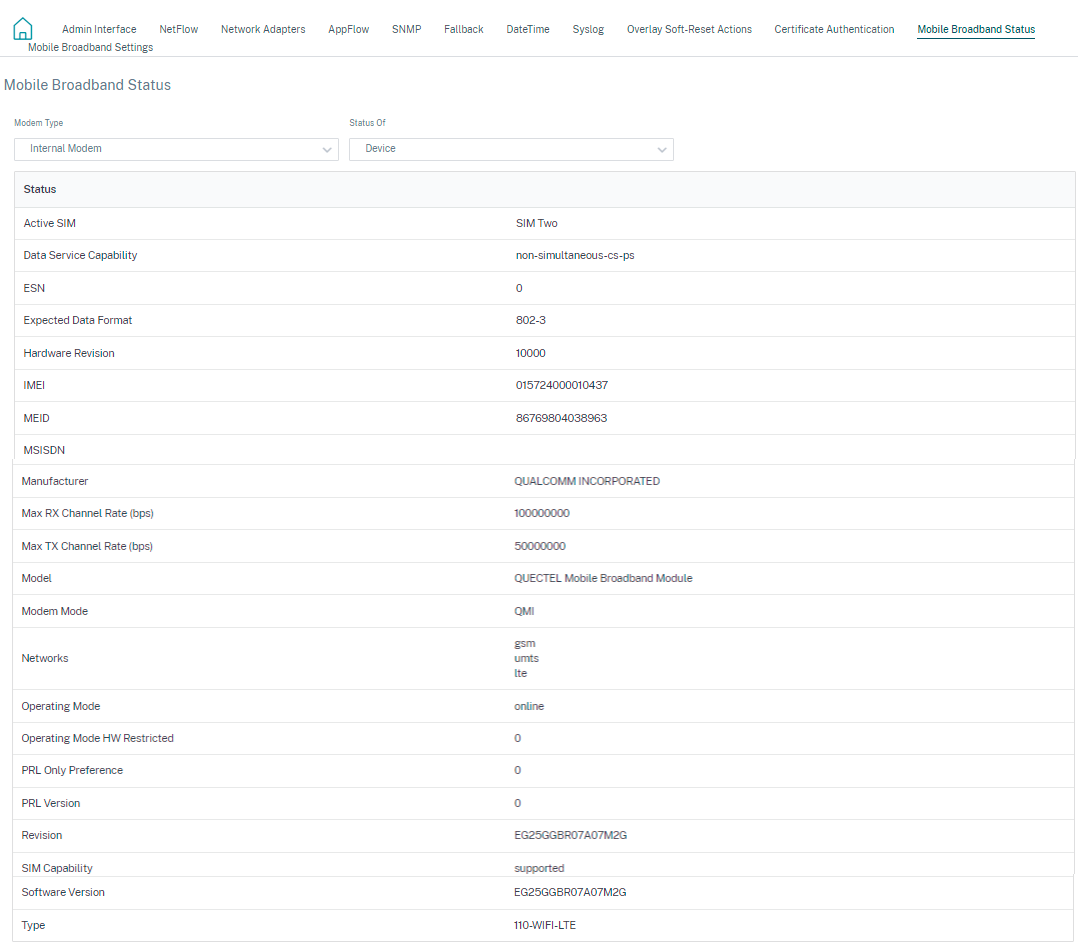Click the IMEI value 015724000010437
The image size is (1078, 943).
point(562,386)
